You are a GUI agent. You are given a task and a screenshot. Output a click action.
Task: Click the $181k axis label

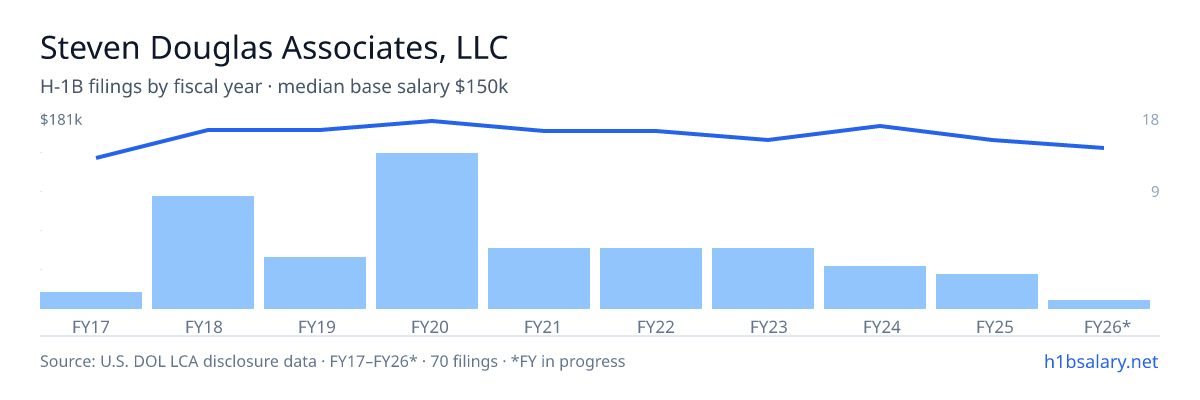coord(61,120)
